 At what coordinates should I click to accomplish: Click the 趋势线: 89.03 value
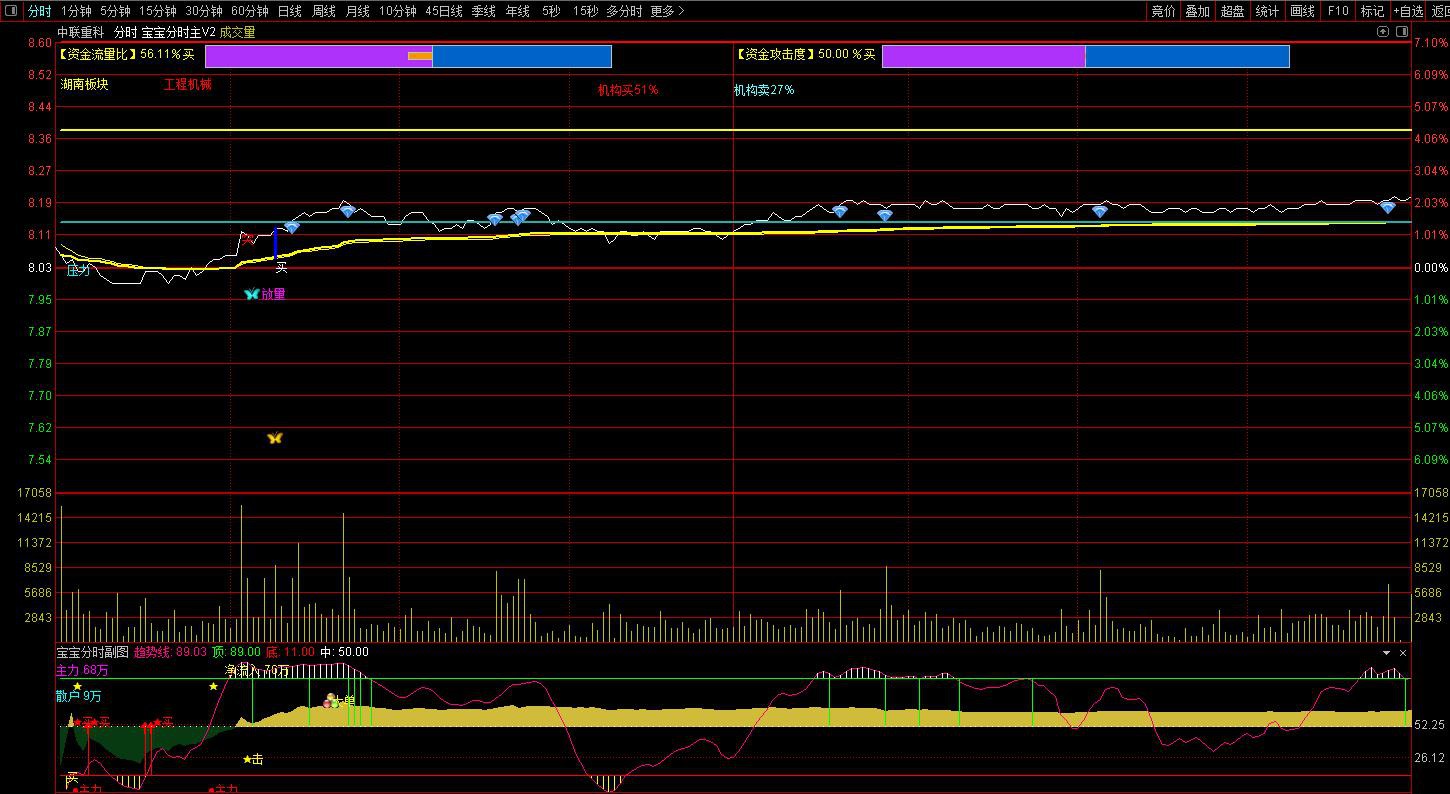[170, 652]
